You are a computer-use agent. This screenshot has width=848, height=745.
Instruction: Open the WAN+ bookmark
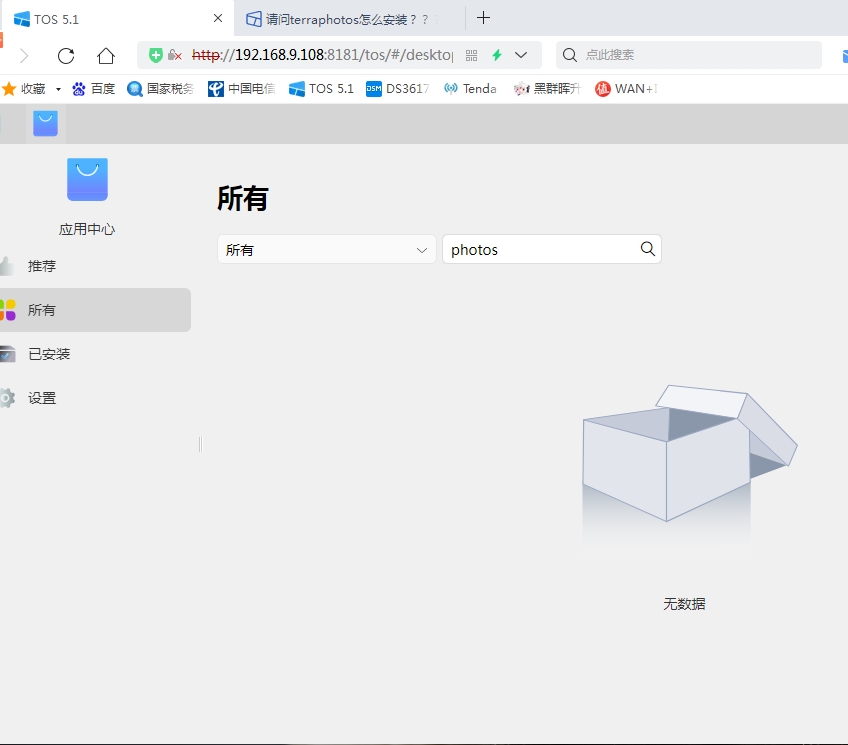pyautogui.click(x=626, y=89)
